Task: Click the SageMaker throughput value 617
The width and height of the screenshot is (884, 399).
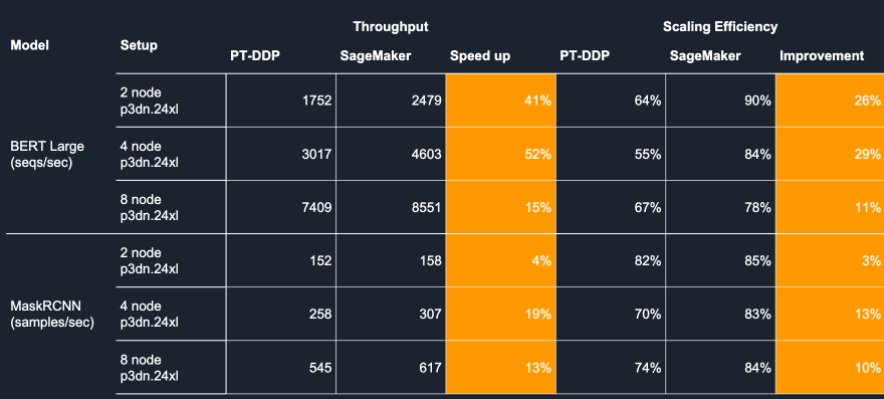Action: click(x=430, y=367)
